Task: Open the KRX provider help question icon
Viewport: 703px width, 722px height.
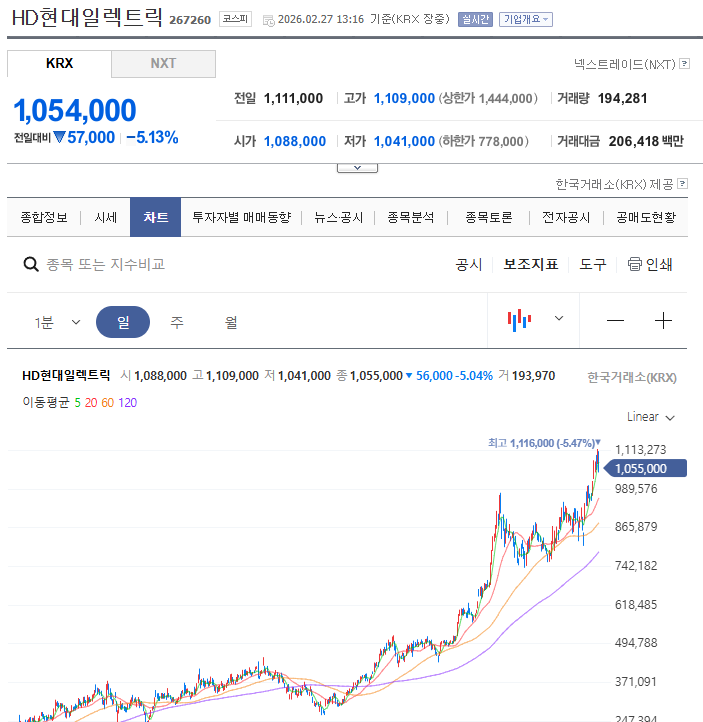Action: (683, 184)
